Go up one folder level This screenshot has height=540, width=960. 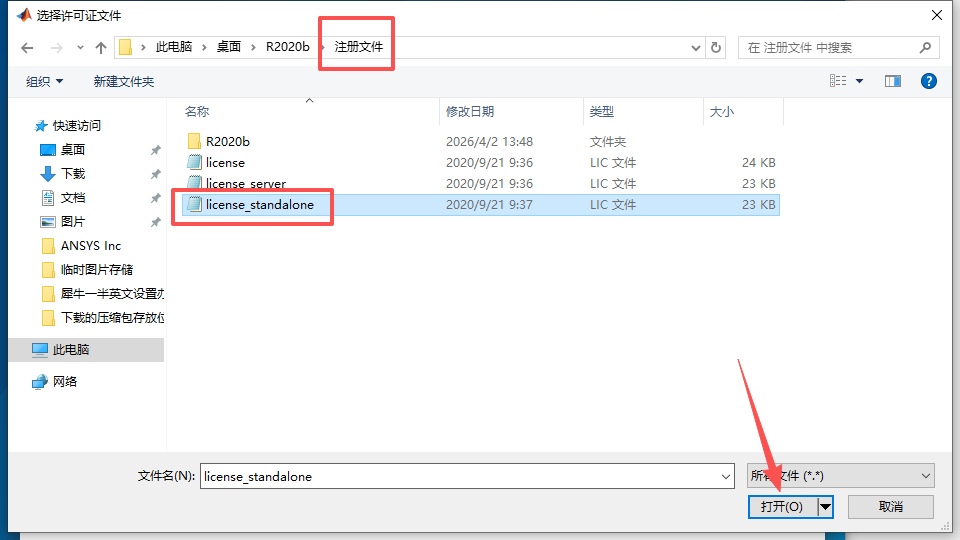(101, 48)
